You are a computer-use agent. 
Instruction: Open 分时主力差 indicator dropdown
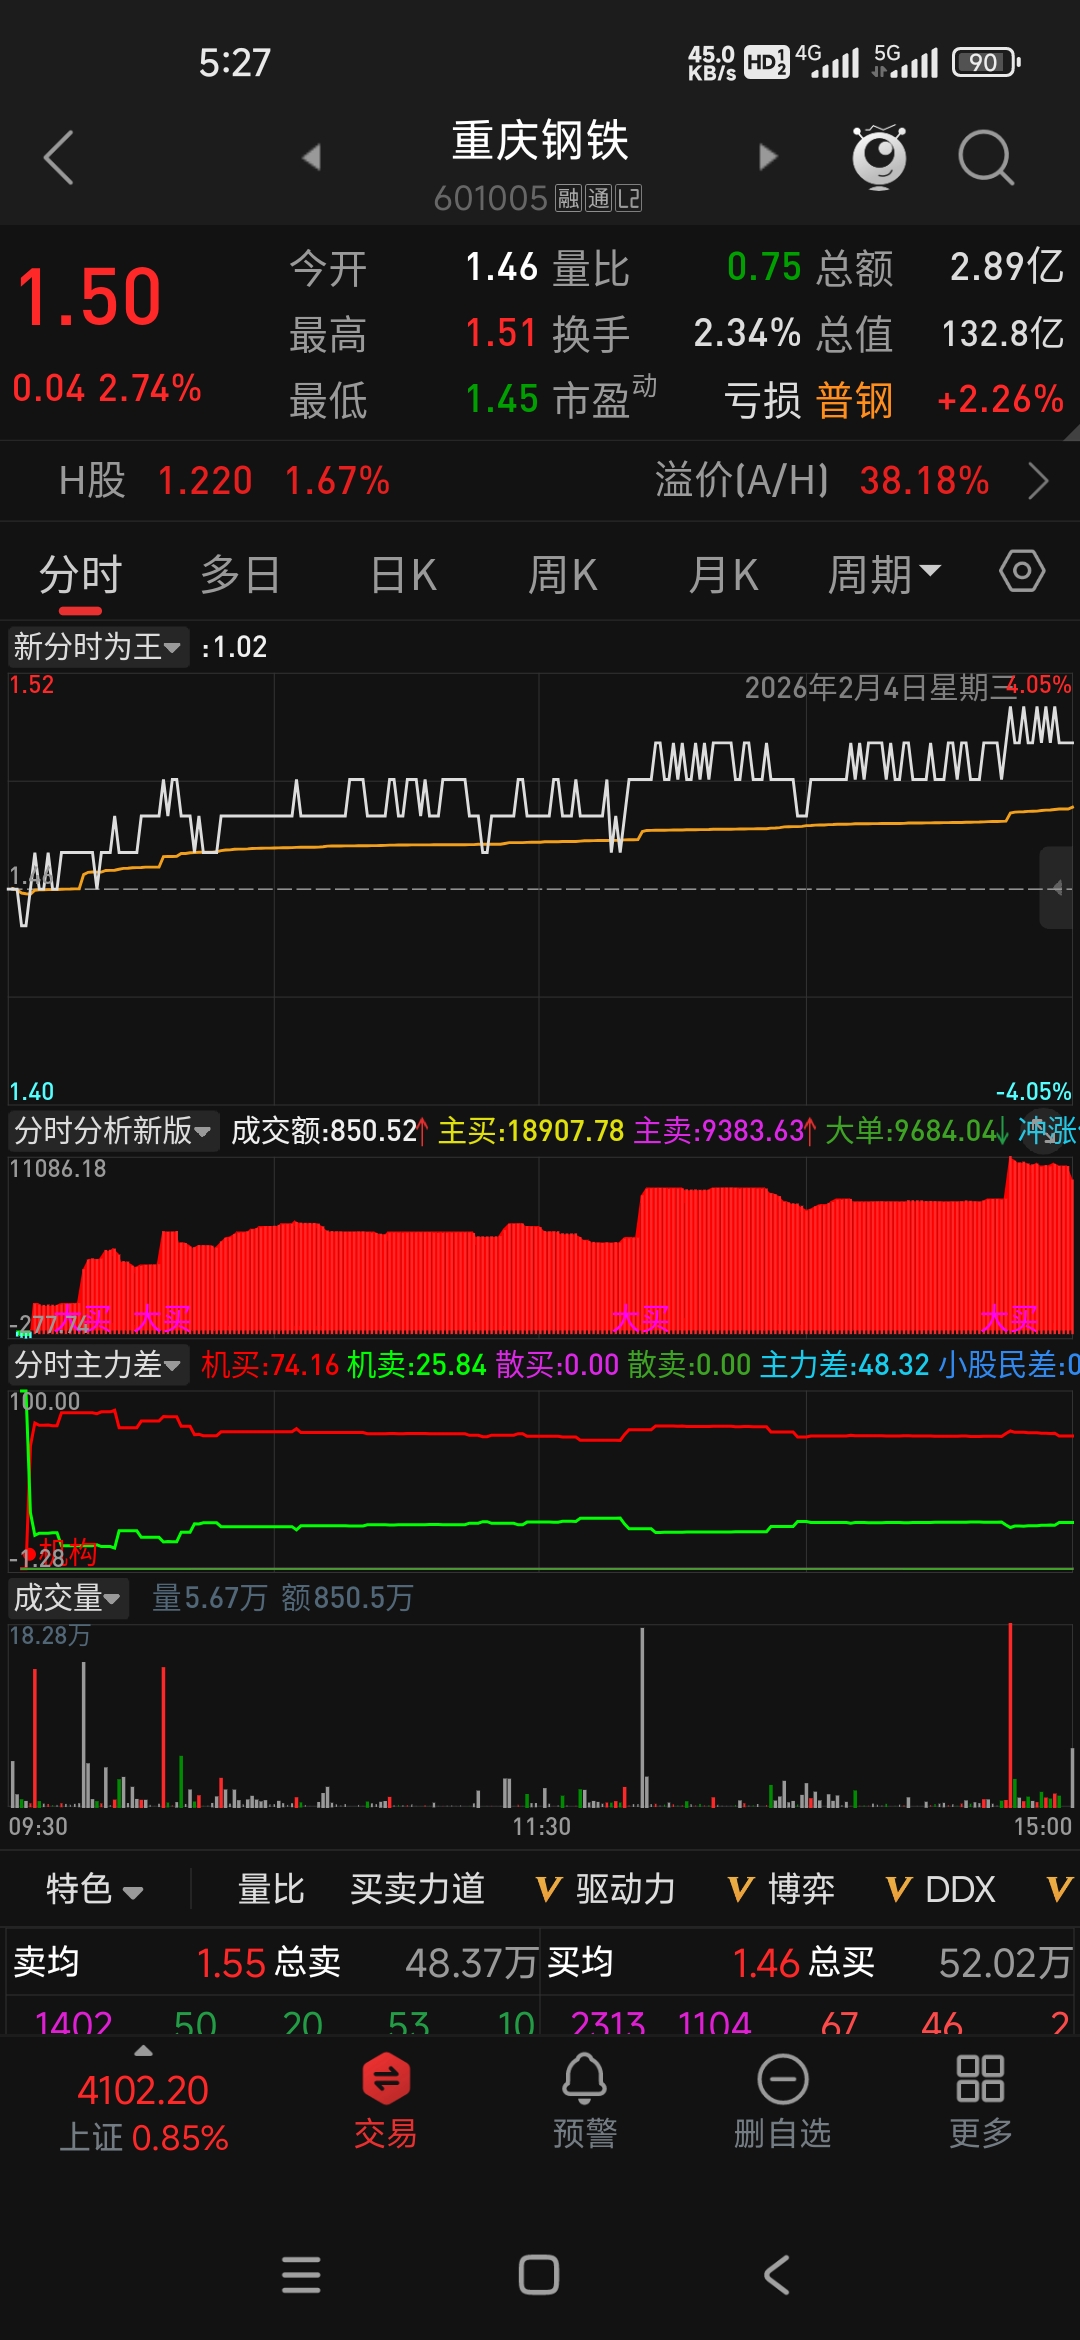pyautogui.click(x=97, y=1365)
